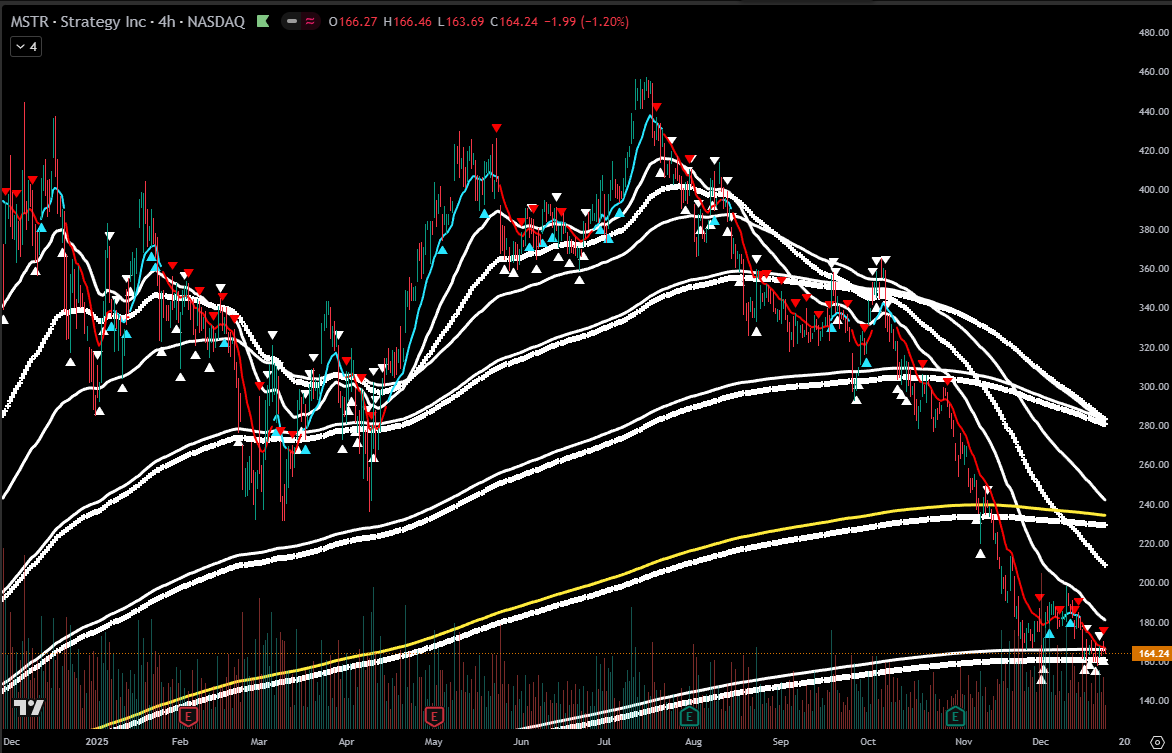Click the green flag icon beside NASDAQ
The height and width of the screenshot is (753, 1172).
coord(263,22)
